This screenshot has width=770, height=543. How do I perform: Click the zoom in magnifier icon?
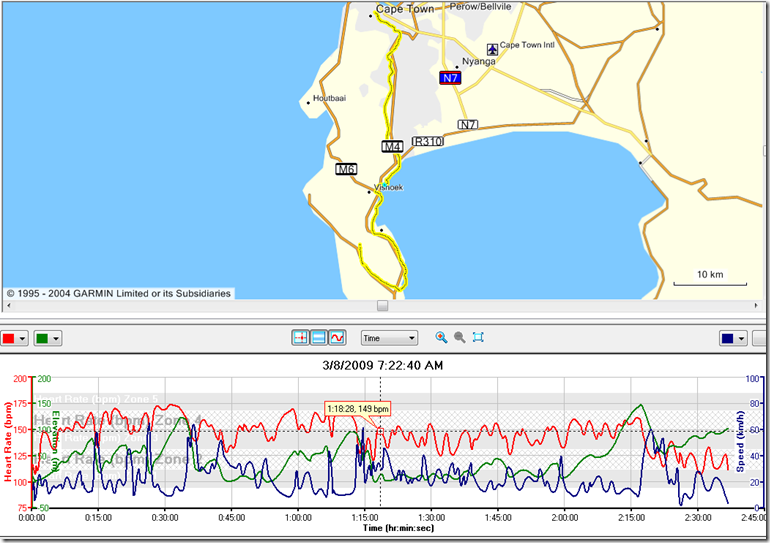pos(441,337)
